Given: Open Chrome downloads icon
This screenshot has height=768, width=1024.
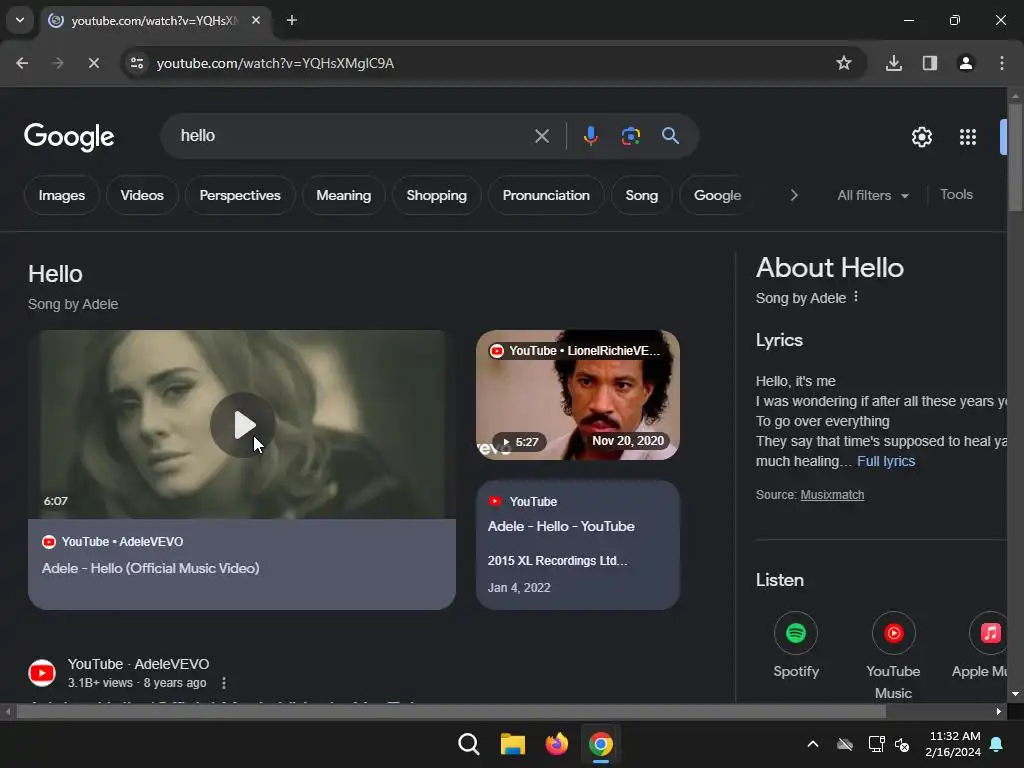Looking at the screenshot, I should (x=894, y=63).
